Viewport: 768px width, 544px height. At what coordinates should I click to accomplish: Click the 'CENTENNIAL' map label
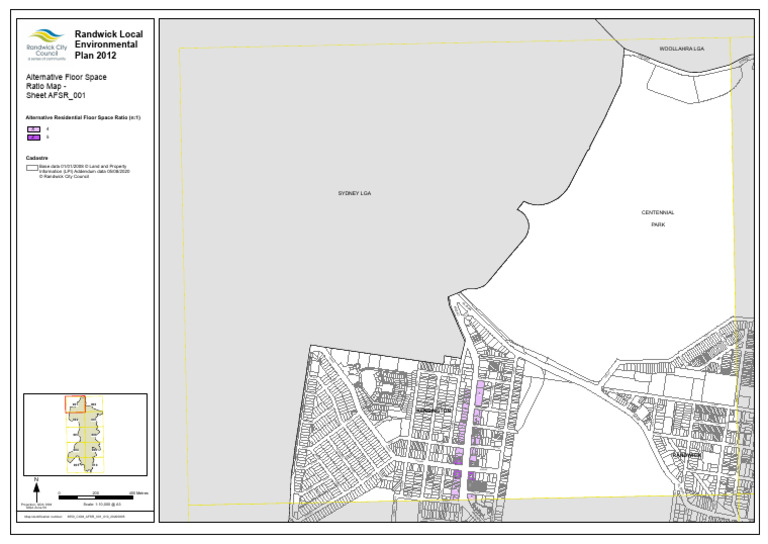[x=658, y=213]
